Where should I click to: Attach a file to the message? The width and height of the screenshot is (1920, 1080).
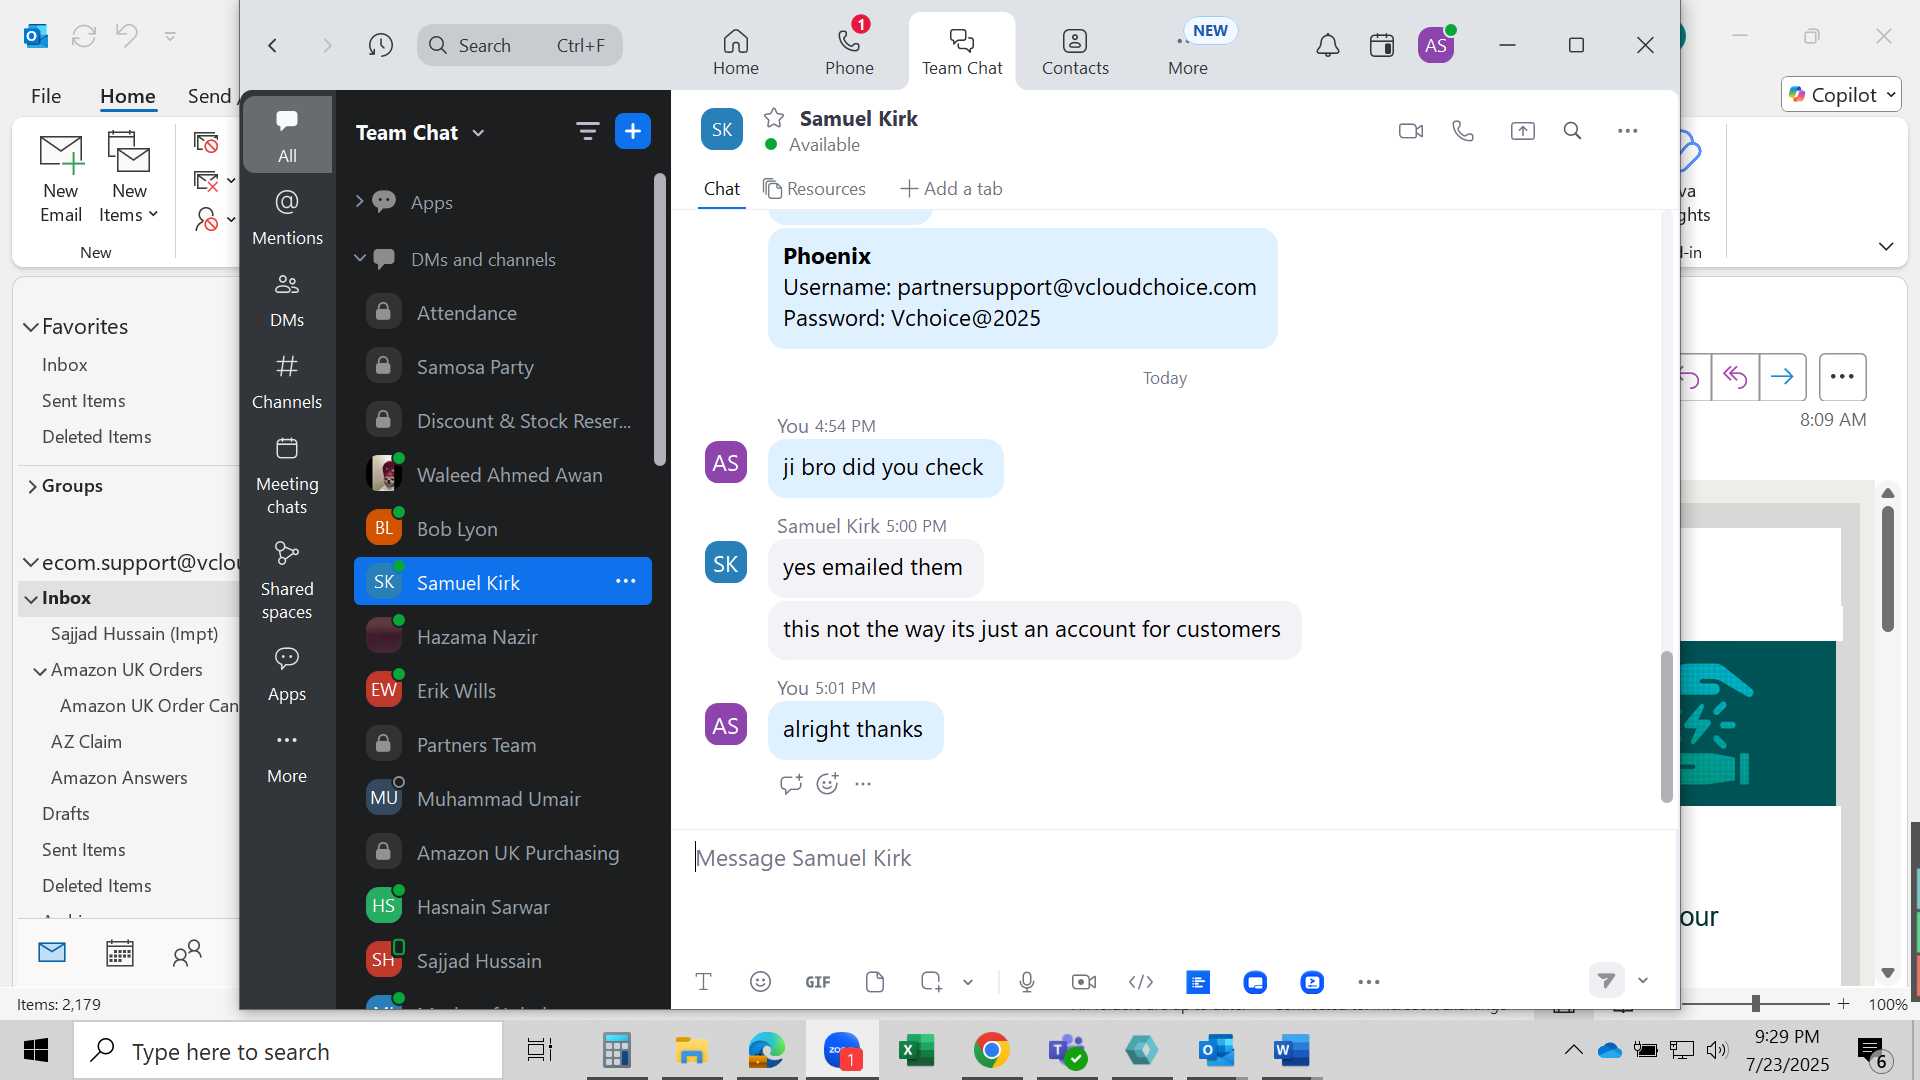875,982
